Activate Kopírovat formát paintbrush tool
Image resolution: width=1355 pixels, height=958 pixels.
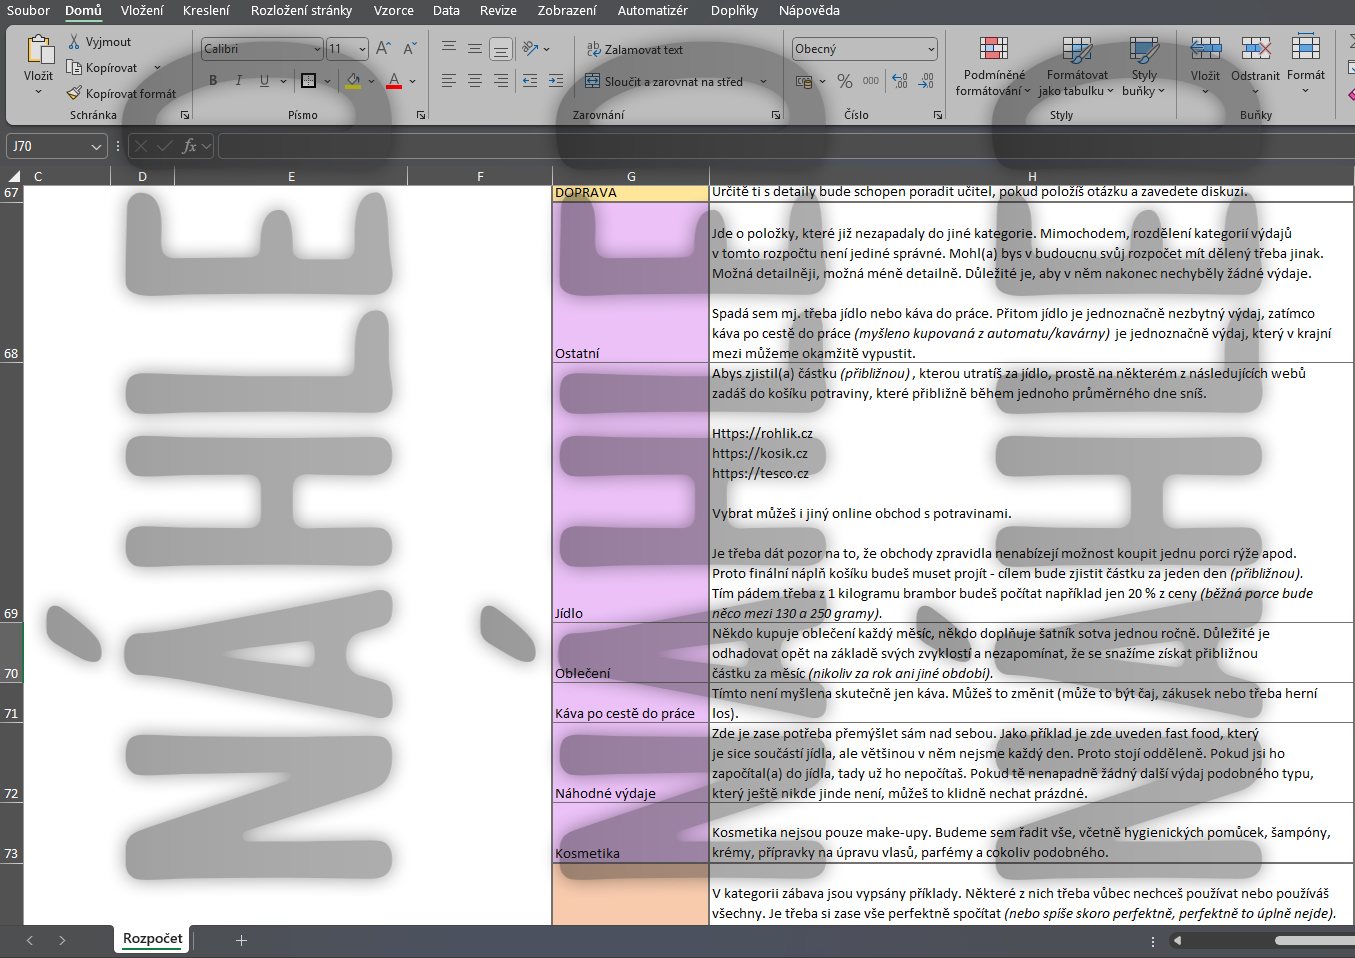(x=74, y=93)
